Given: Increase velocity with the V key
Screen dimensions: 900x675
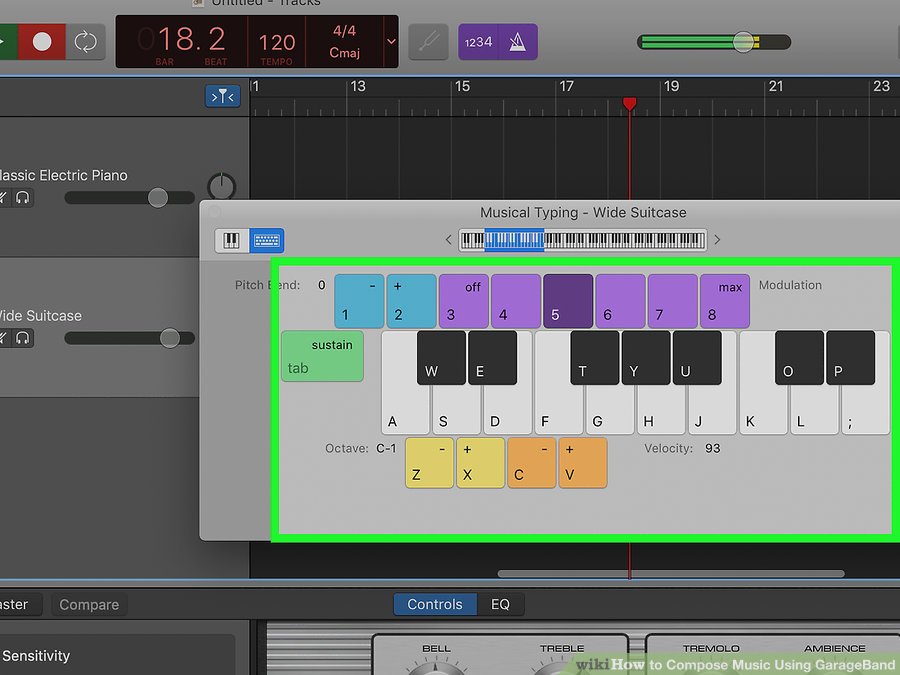Looking at the screenshot, I should tap(583, 463).
